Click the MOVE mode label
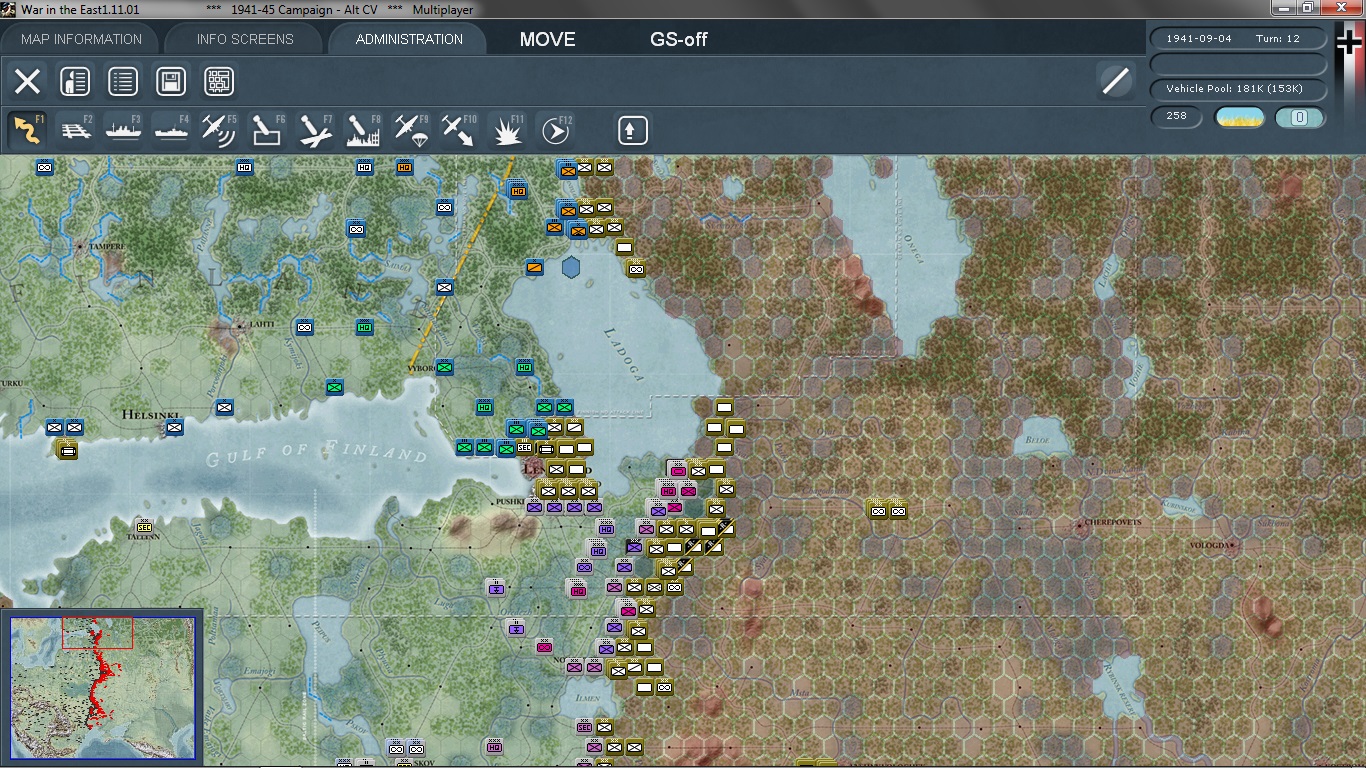Viewport: 1366px width, 768px height. click(x=547, y=39)
